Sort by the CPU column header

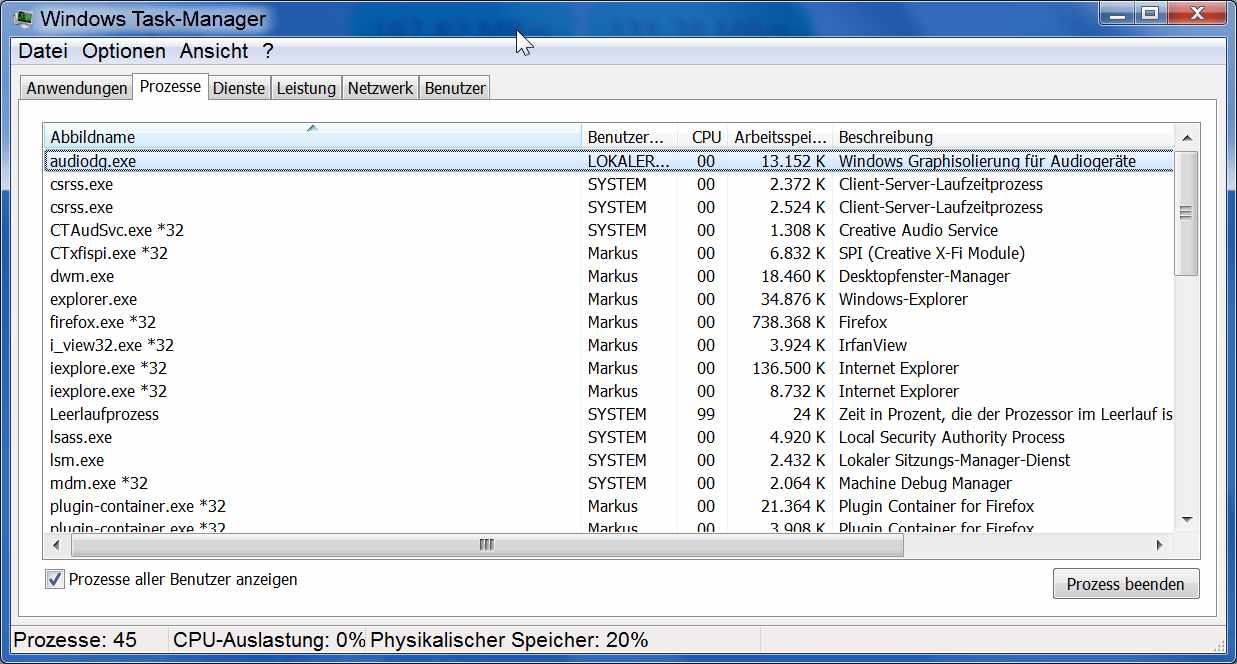702,137
